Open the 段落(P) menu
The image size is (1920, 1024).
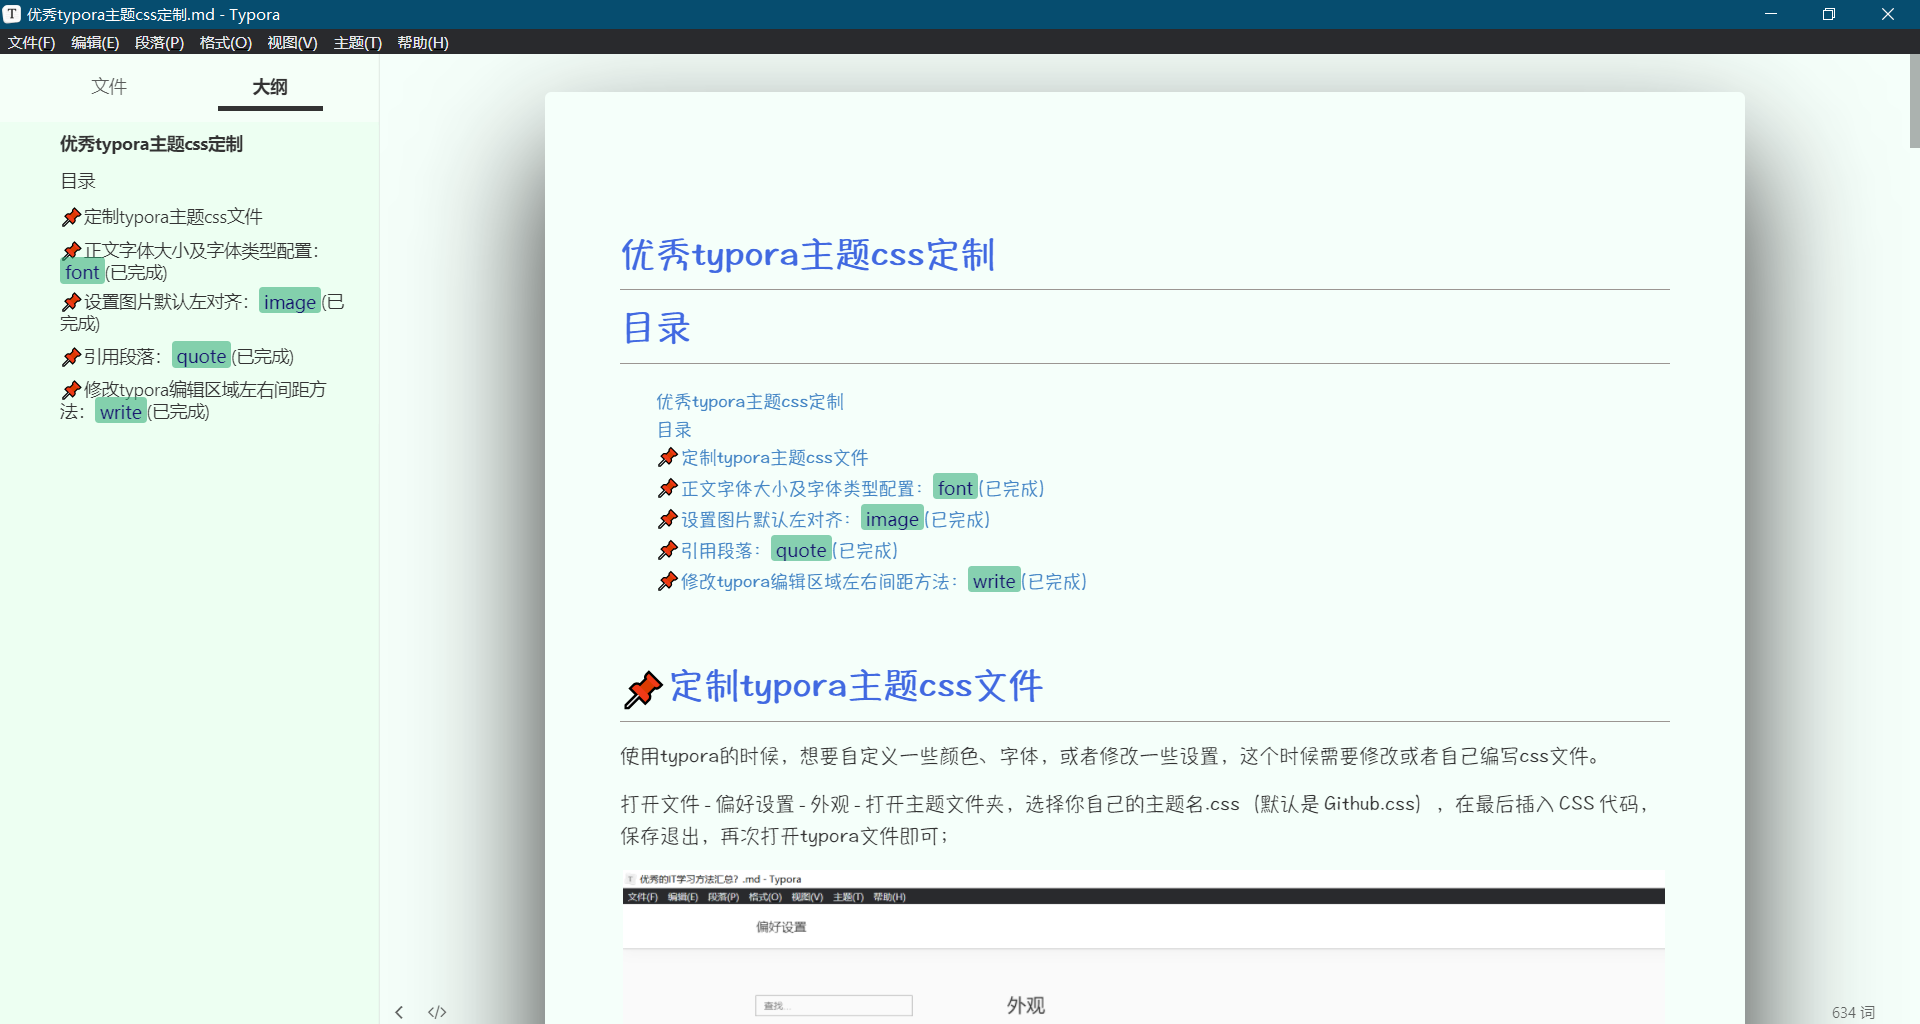(159, 42)
